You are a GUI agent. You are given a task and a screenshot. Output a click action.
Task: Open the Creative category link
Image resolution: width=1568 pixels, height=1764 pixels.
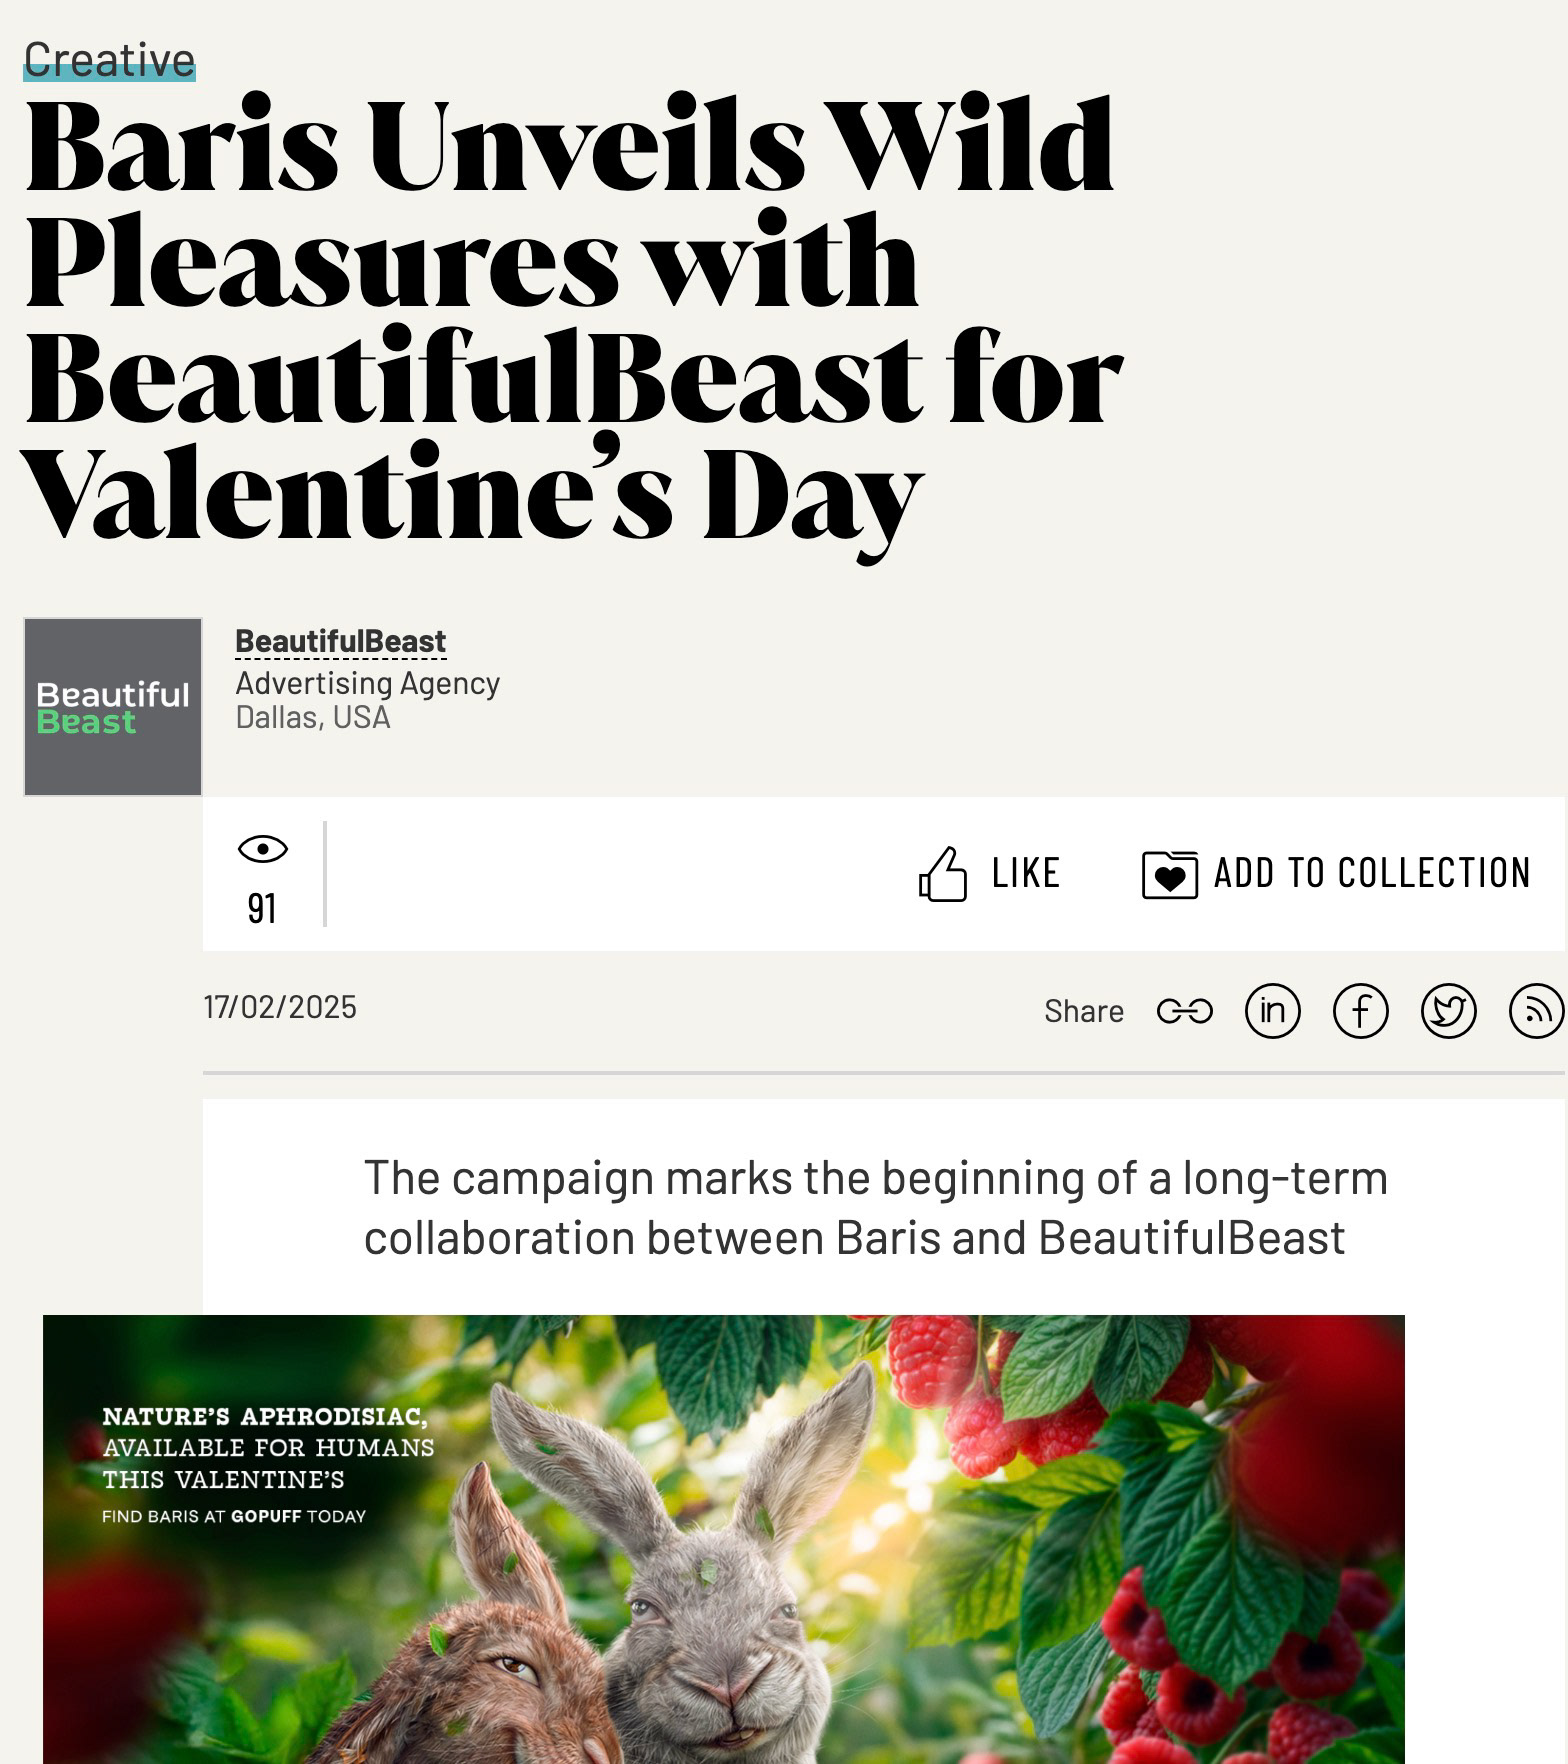click(109, 60)
